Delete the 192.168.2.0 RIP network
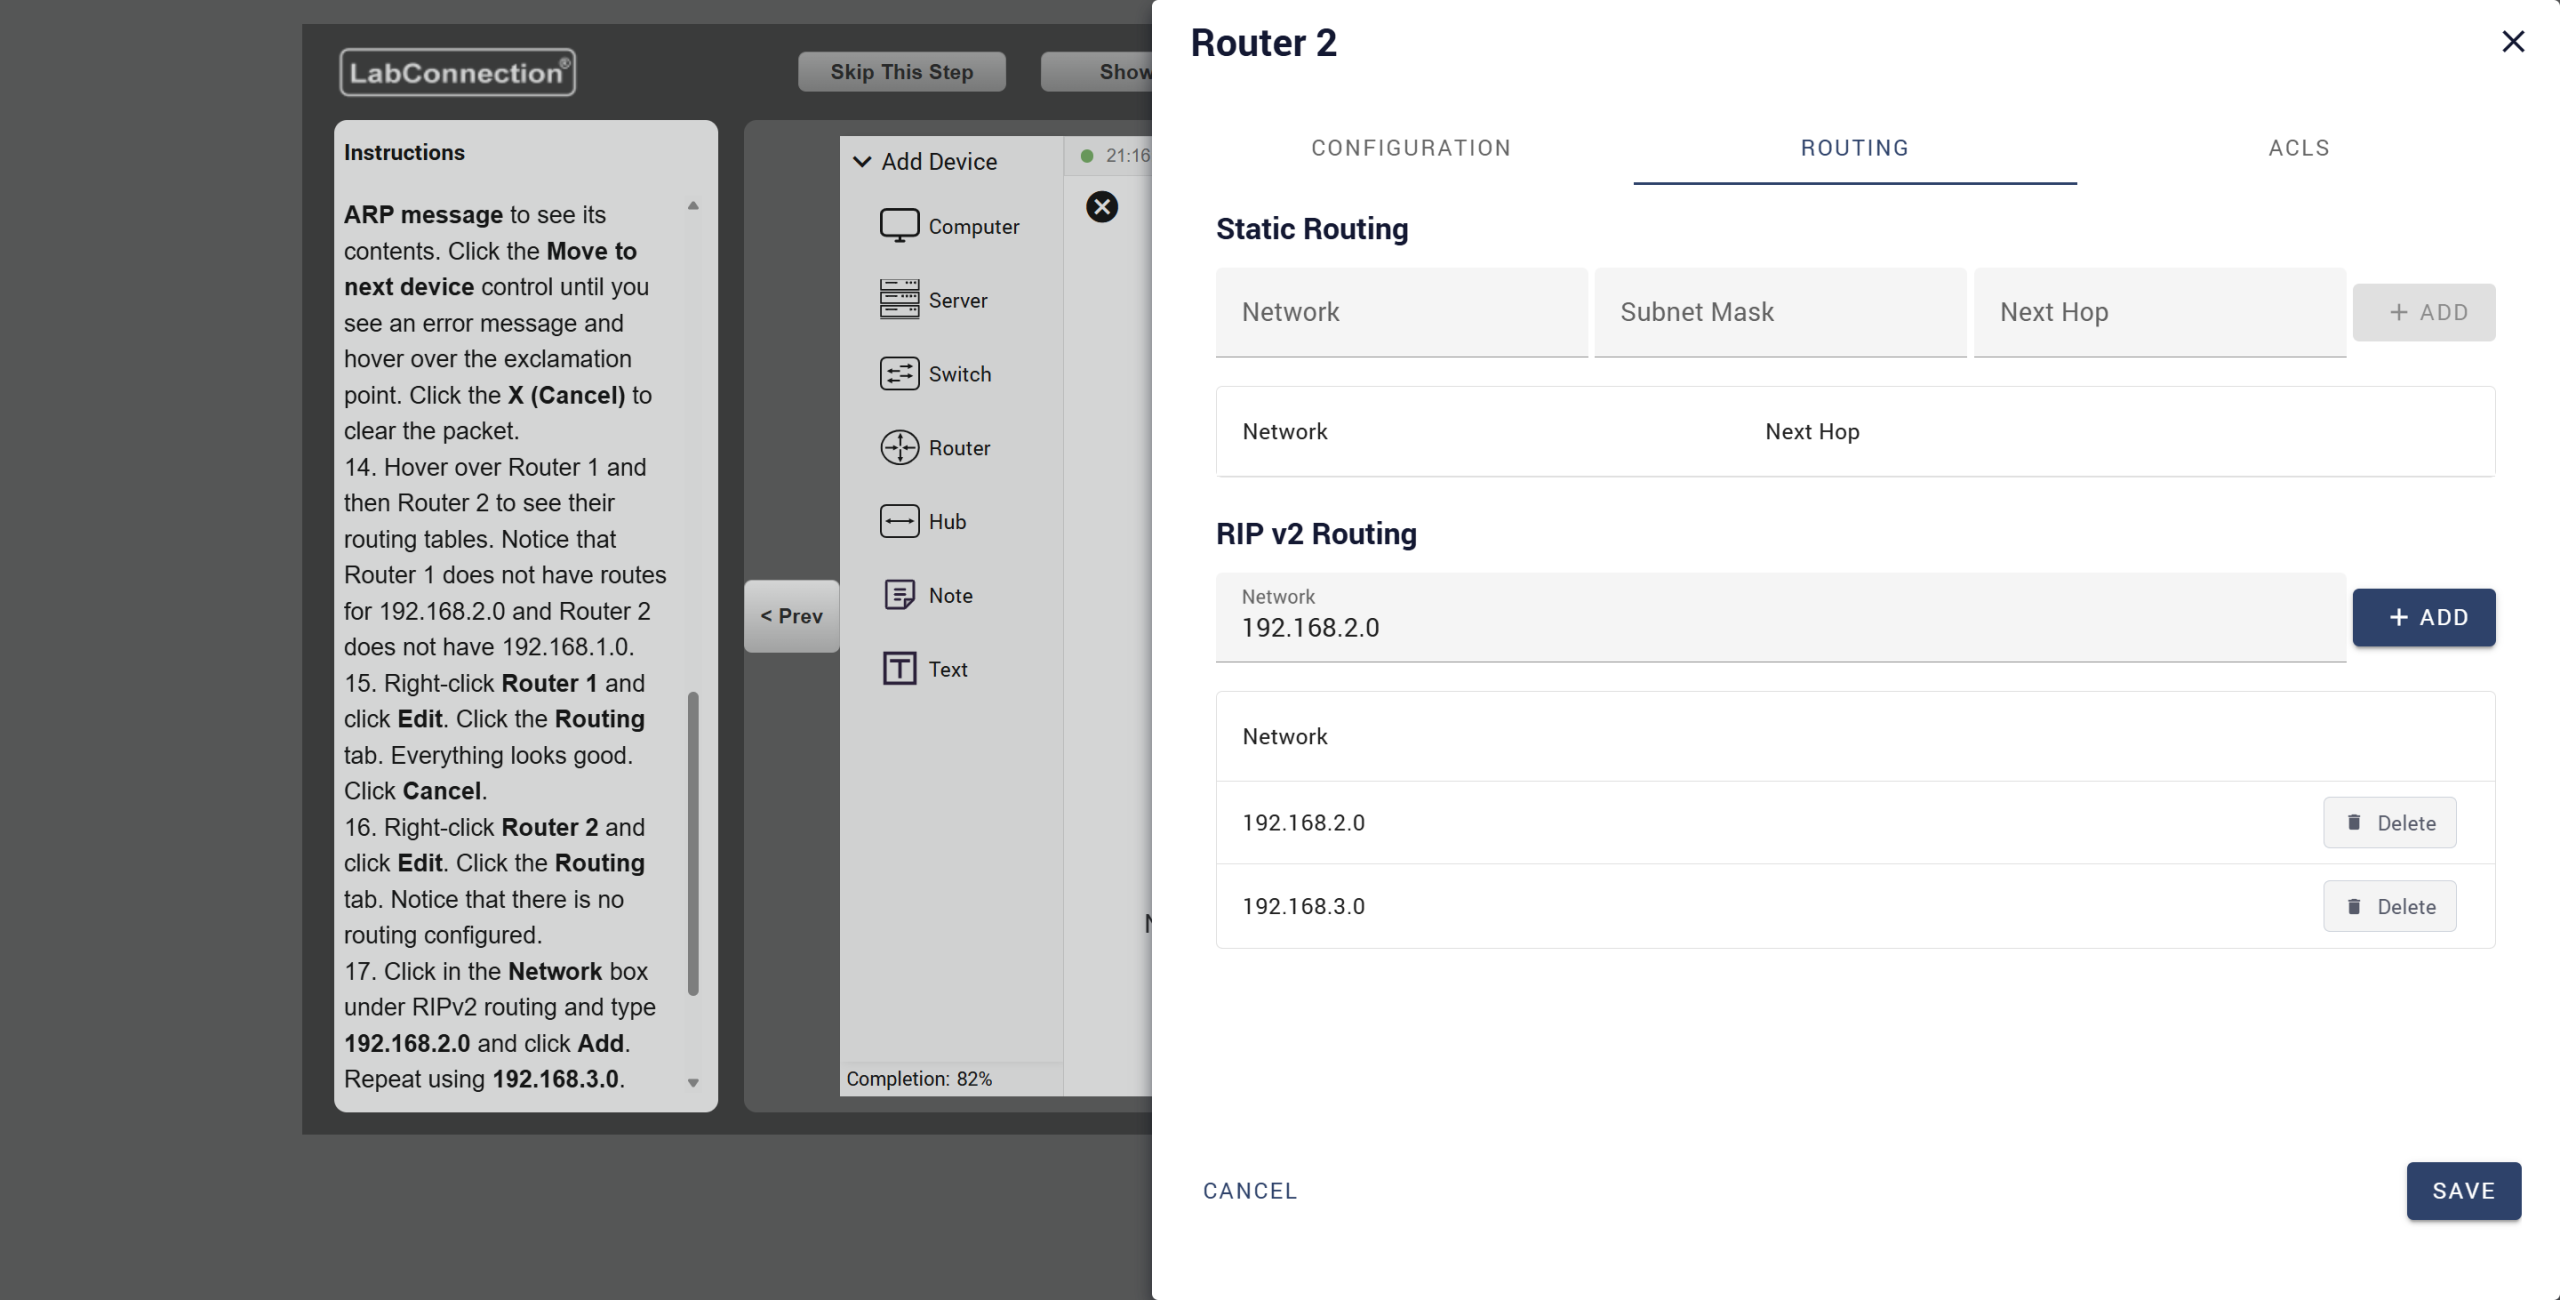Screen dimensions: 2560x1300 point(2389,823)
